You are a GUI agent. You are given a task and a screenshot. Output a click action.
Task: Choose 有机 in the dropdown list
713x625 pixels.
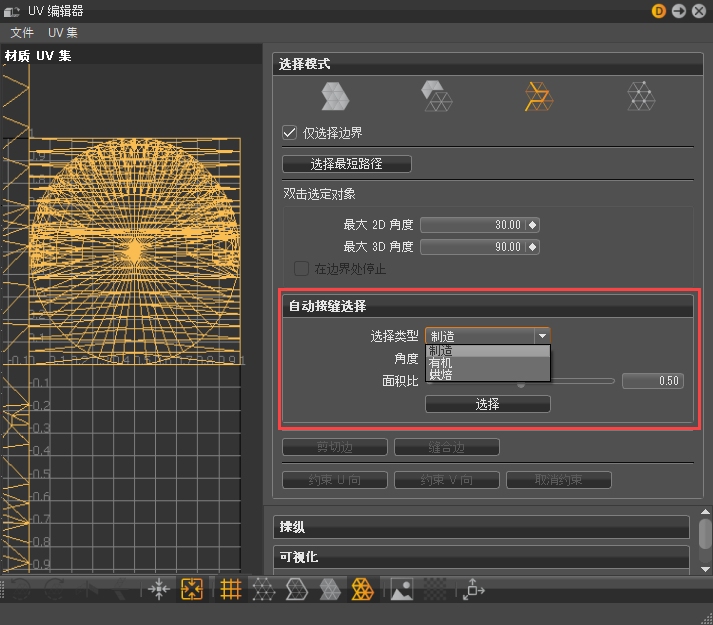(x=487, y=363)
